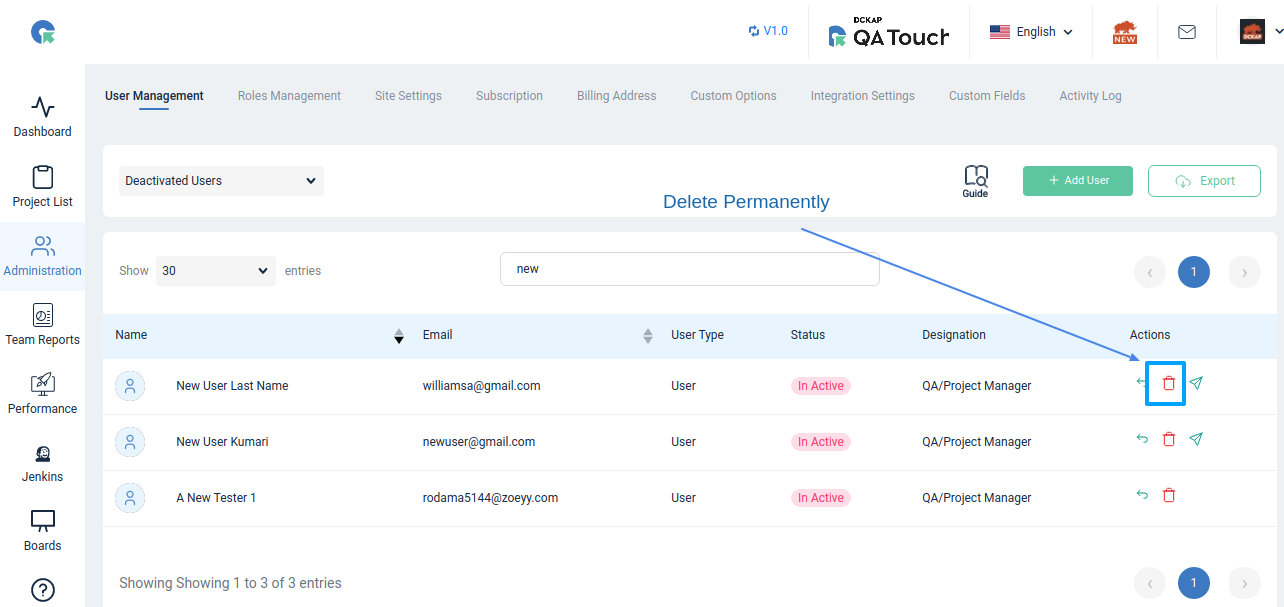This screenshot has height=607, width=1284.
Task: Click the Add User button
Action: [x=1078, y=181]
